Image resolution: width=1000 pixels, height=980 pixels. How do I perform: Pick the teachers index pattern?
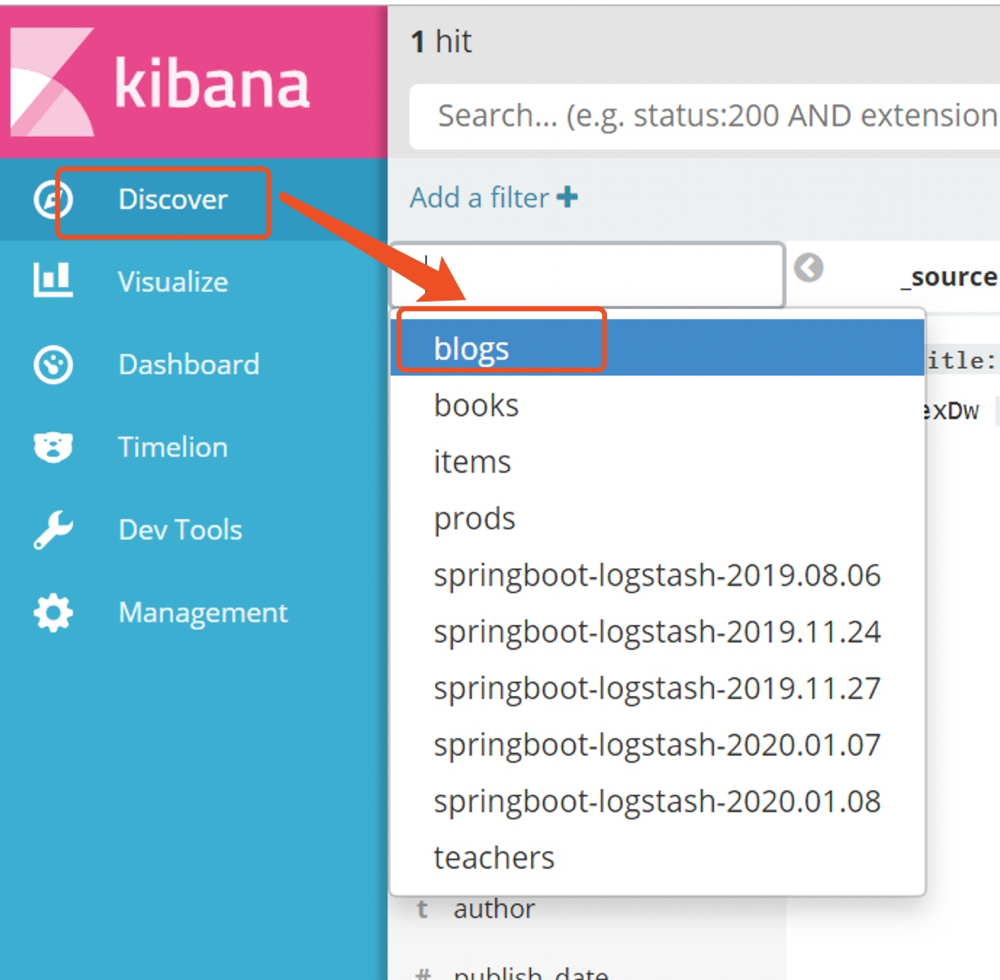point(658,858)
